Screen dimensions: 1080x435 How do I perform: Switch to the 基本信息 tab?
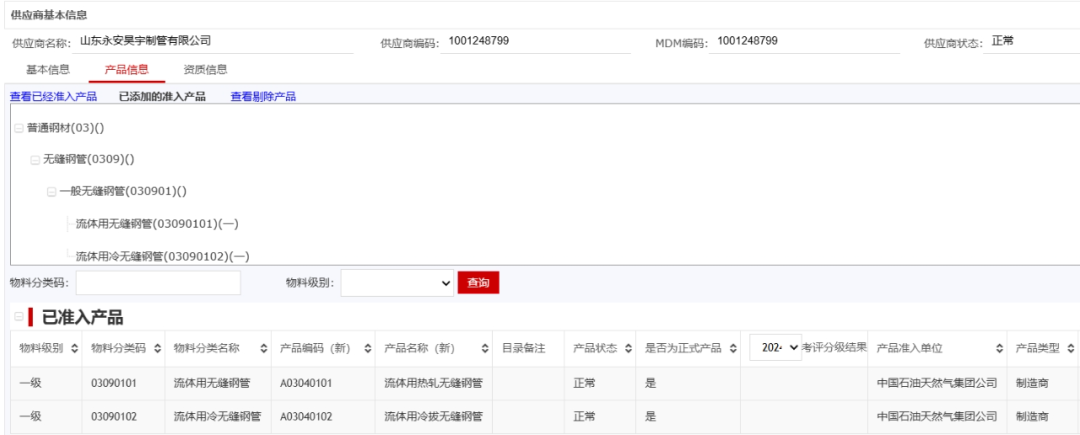pyautogui.click(x=47, y=69)
